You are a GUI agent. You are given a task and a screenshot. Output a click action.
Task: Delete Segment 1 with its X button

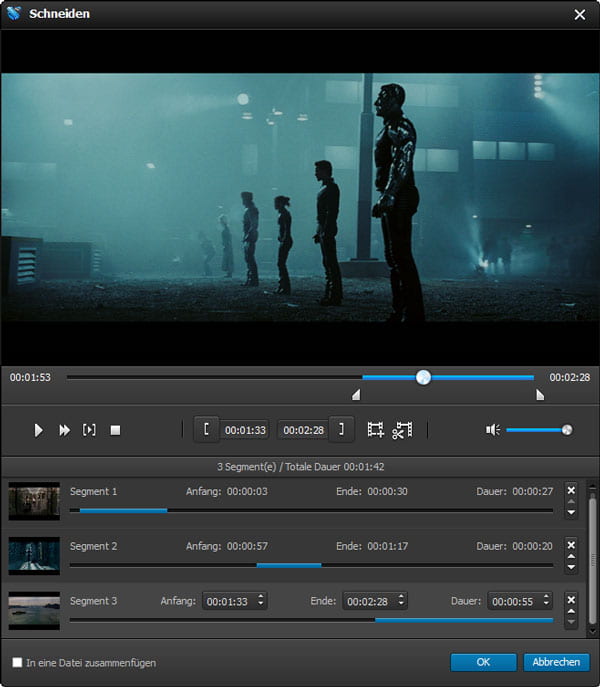tap(571, 490)
